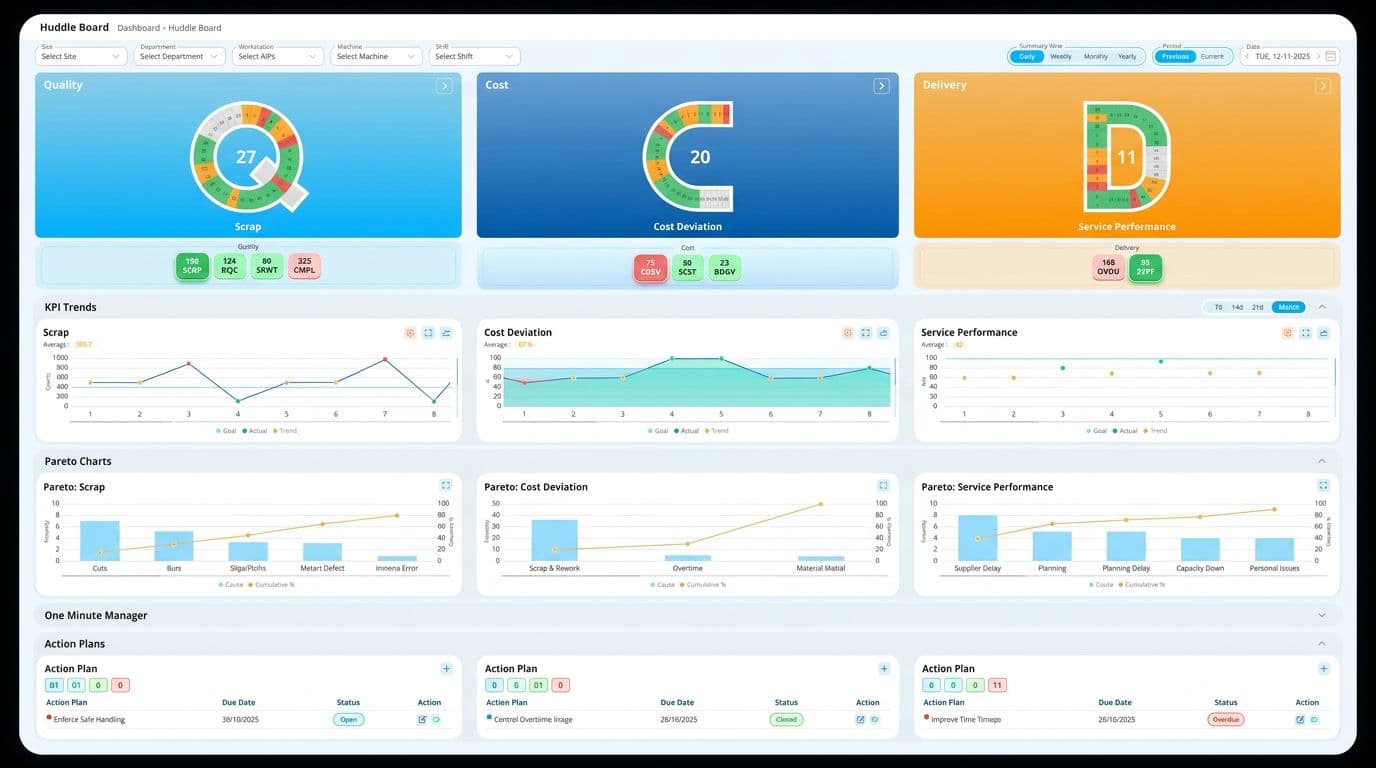Open the Cost card arrow icon

881,86
